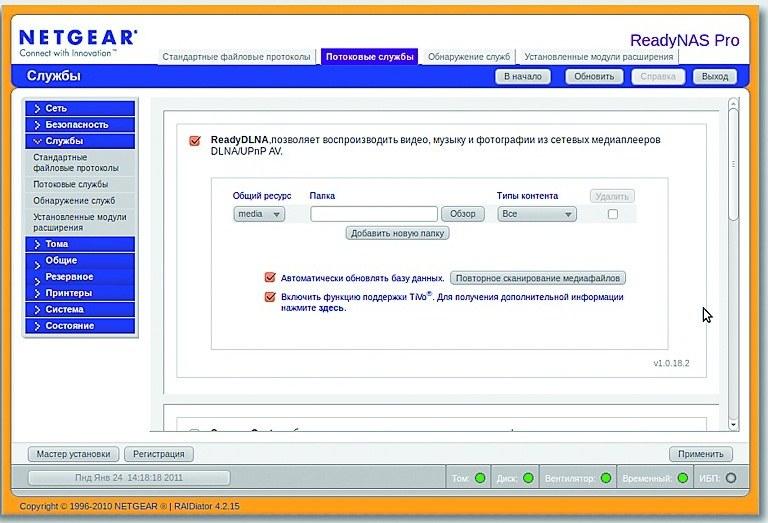This screenshot has height=523, width=768.
Task: Open the Установленные модули расширения tab
Action: (x=599, y=57)
